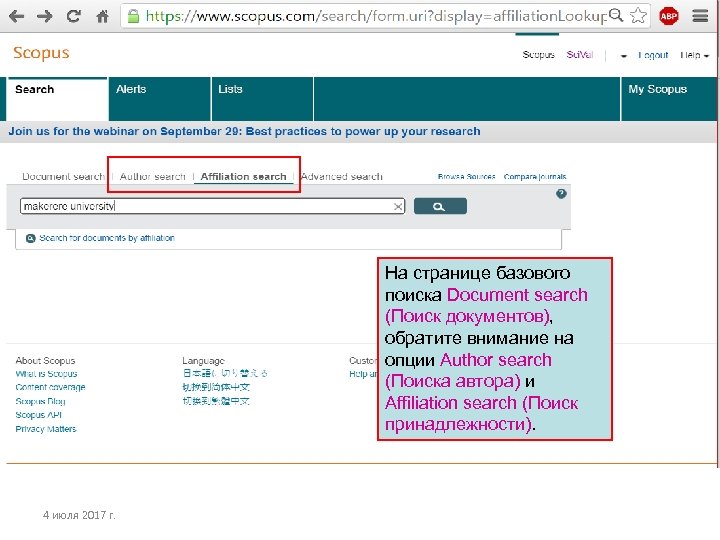Image resolution: width=720 pixels, height=540 pixels.
Task: Open the Content coverage link
Action: point(50,387)
